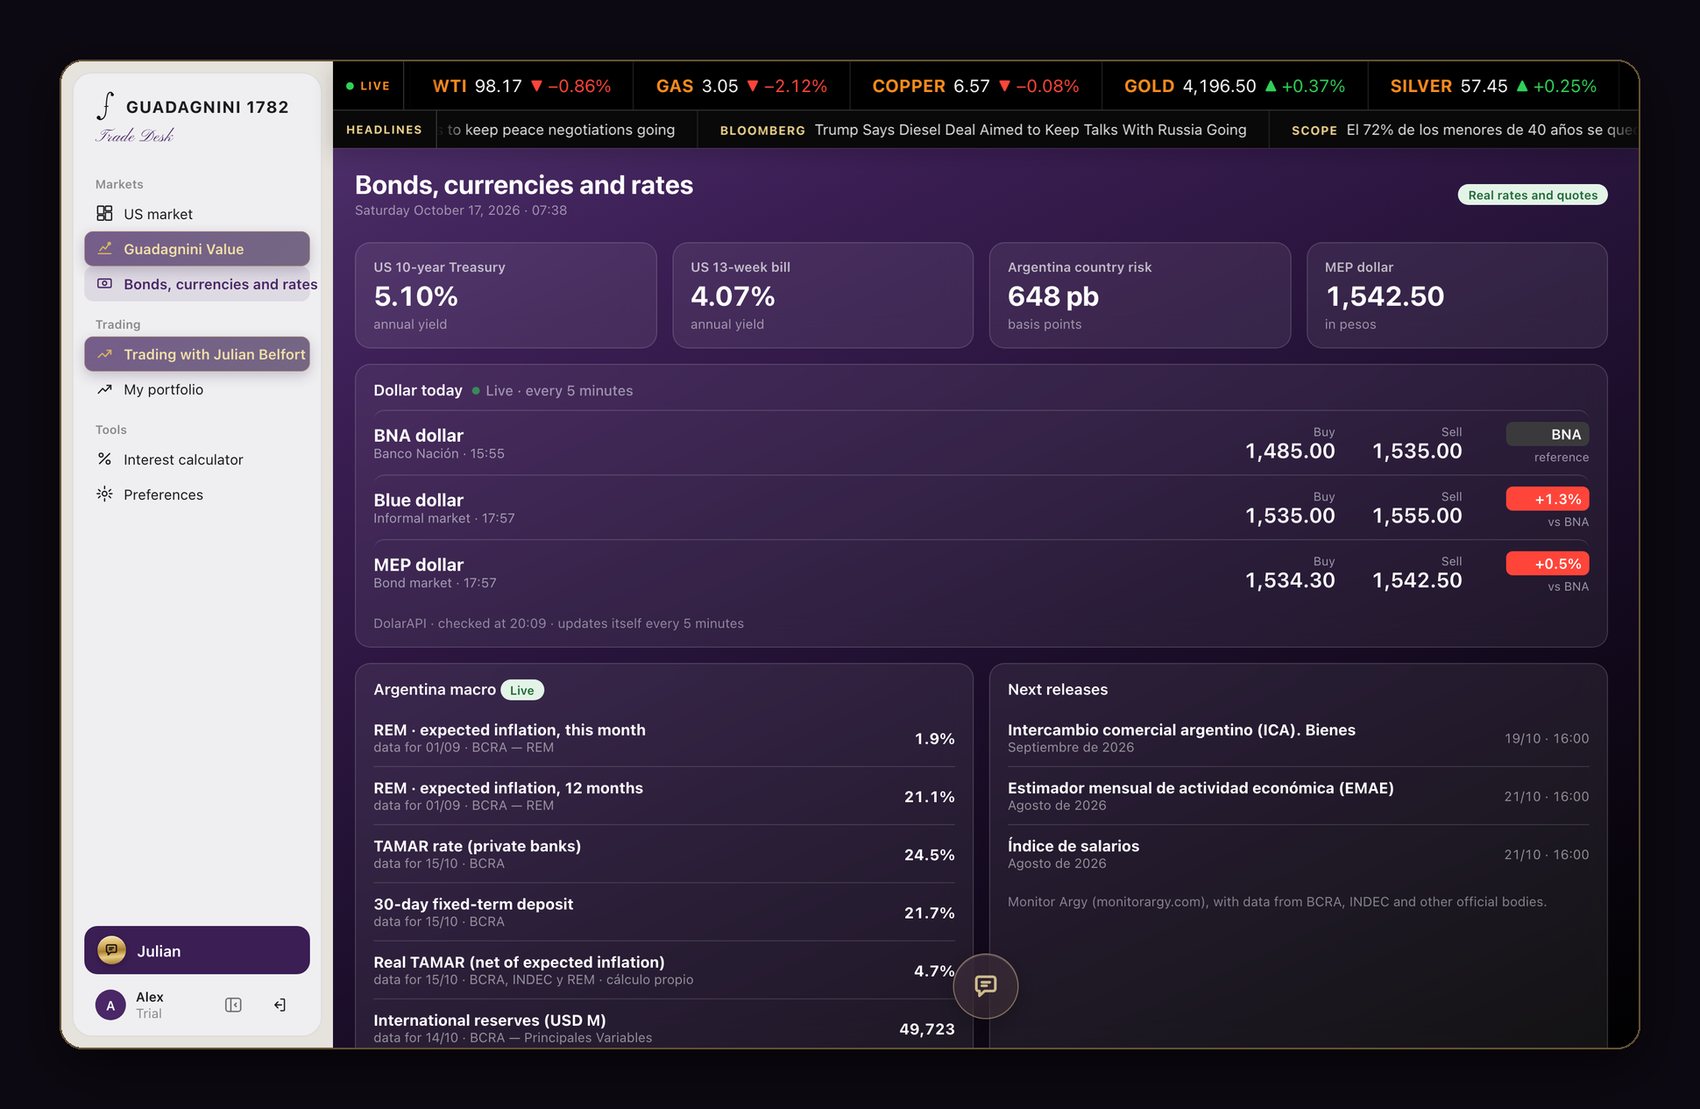Select the COPPER ticker quote

click(x=975, y=86)
